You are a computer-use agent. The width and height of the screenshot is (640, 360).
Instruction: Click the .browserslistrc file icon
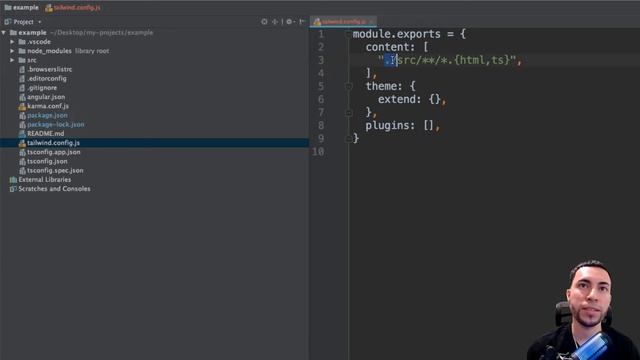(22, 69)
